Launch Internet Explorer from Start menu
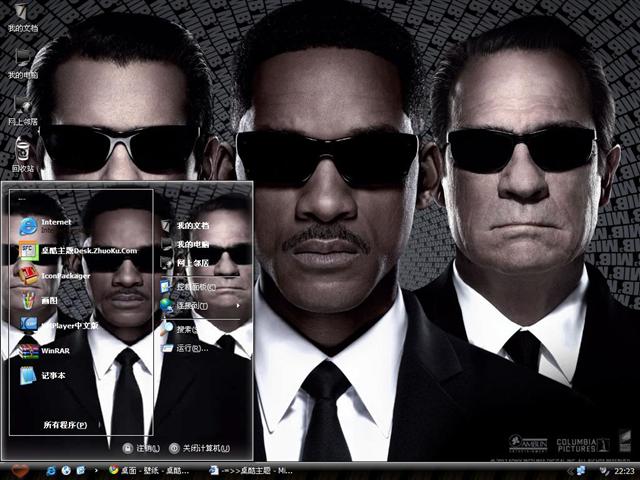Screen dimensions: 640x480 pos(46,226)
